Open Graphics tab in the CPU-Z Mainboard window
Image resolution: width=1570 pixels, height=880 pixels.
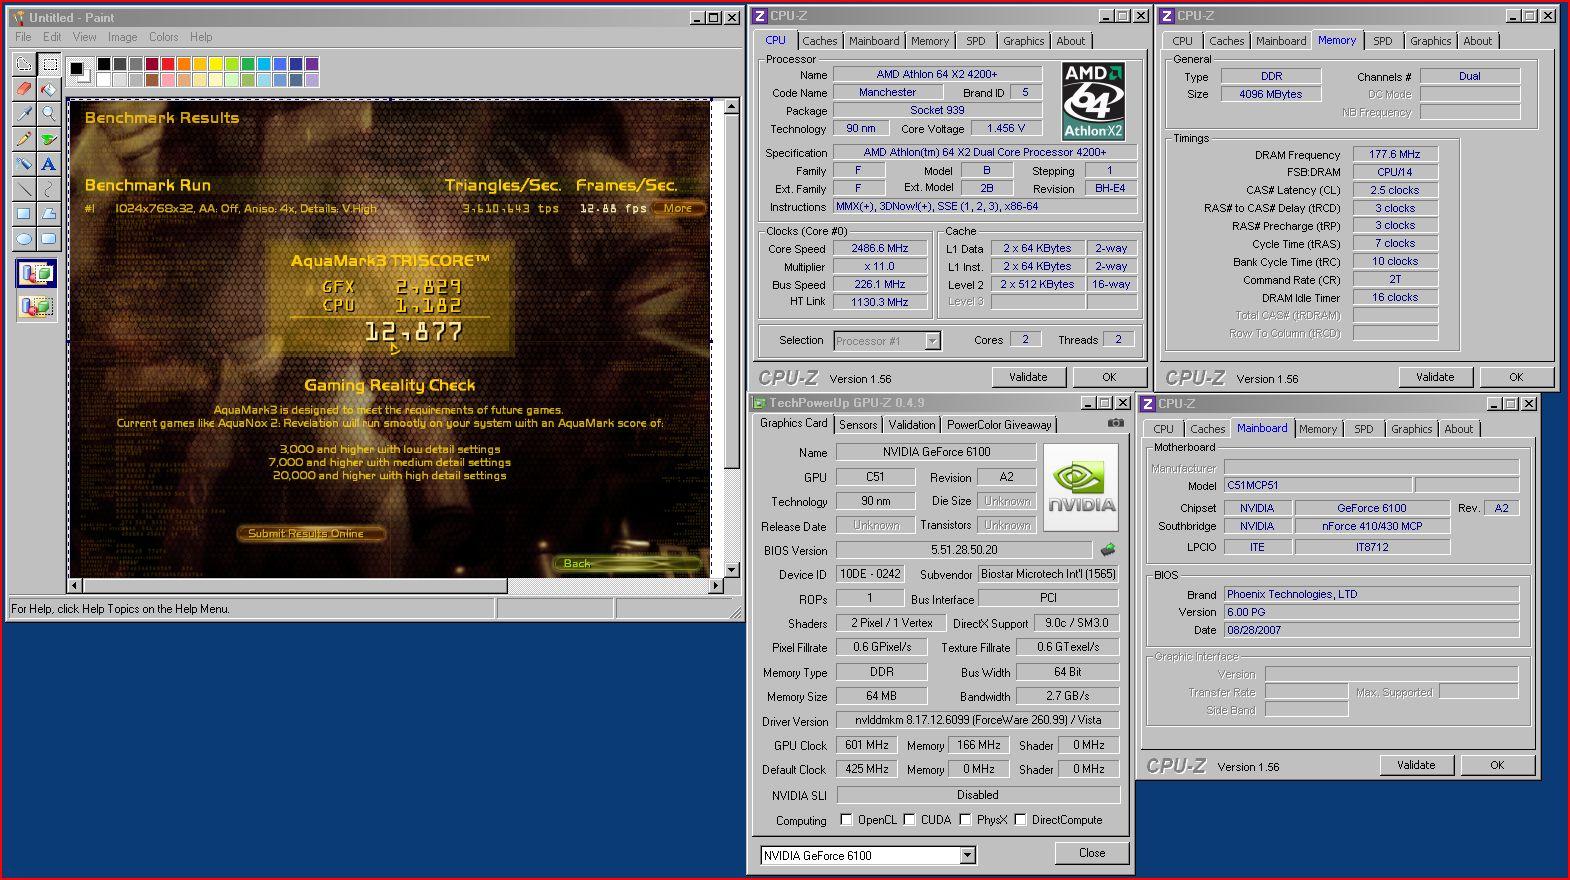point(1411,429)
